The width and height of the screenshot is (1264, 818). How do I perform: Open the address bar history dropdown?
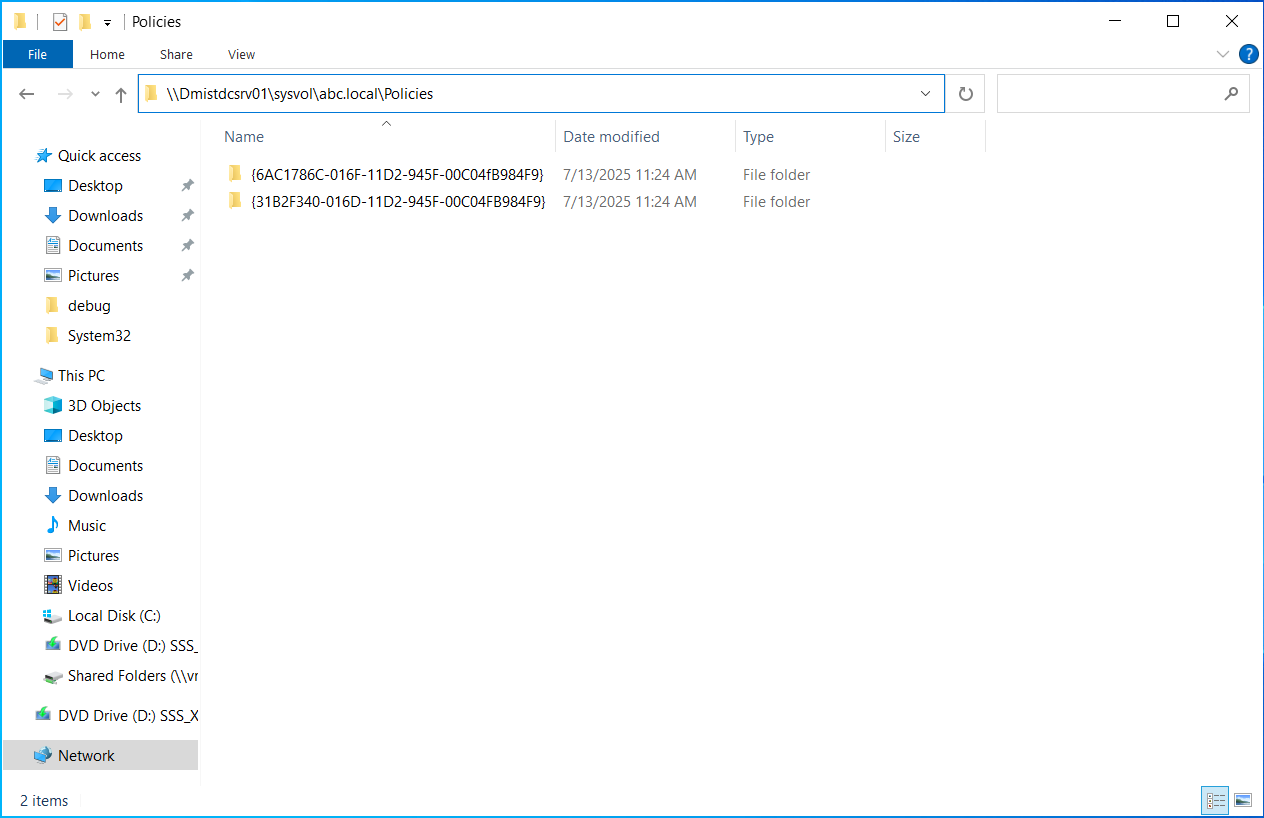point(926,94)
